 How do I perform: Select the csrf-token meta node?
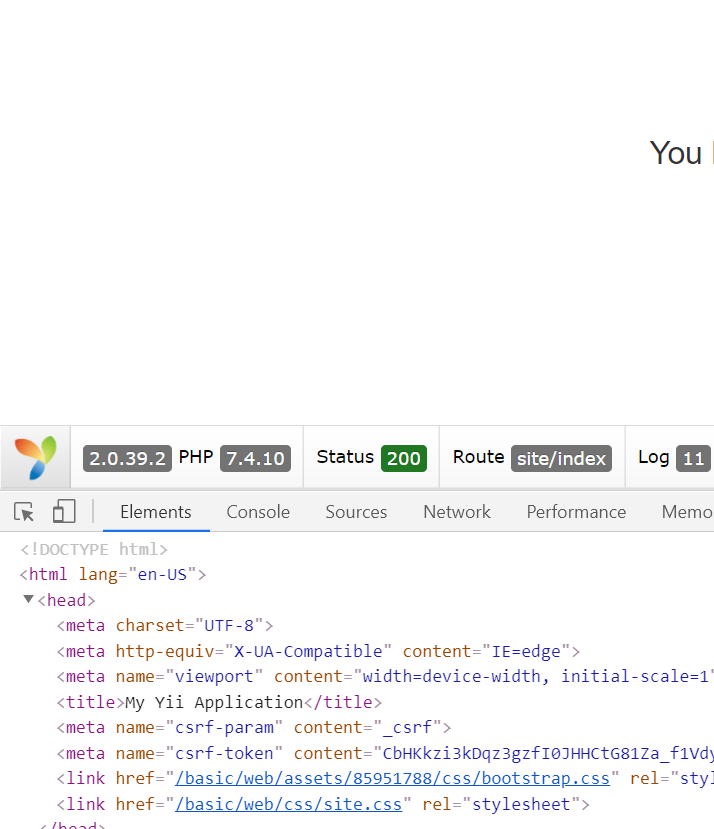[385, 753]
